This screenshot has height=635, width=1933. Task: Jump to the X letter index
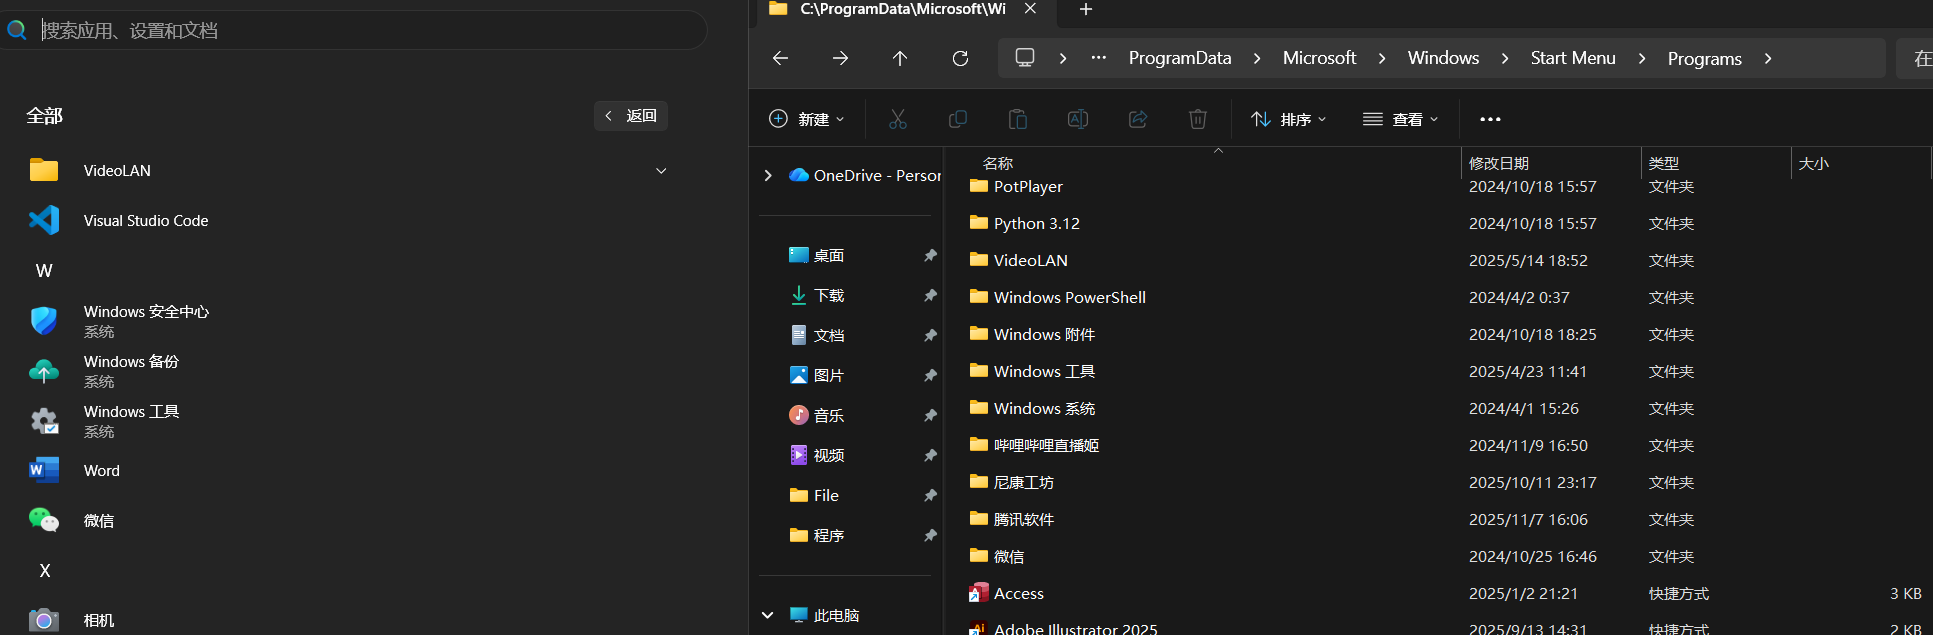click(44, 571)
